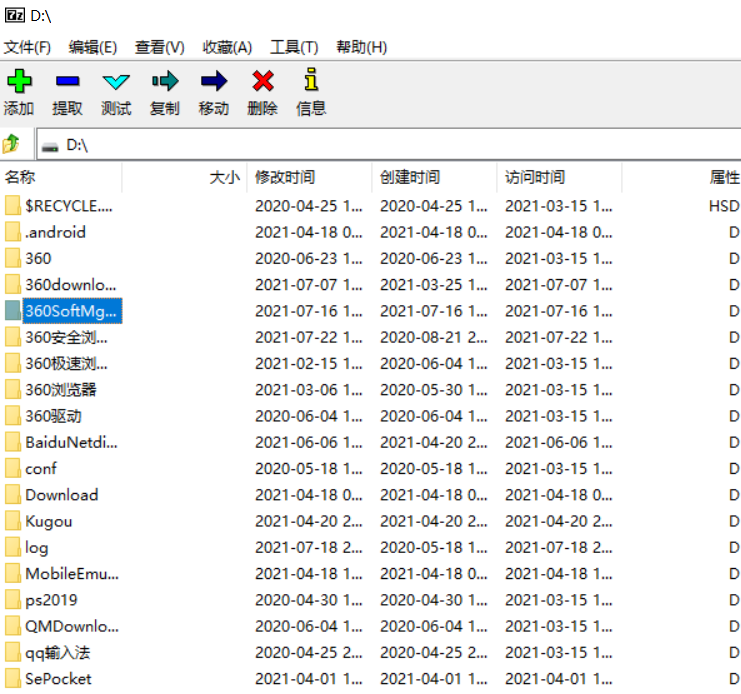741x694 pixels.
Task: Click the 360浏览器 folder icon
Action: pyautogui.click(x=13, y=390)
